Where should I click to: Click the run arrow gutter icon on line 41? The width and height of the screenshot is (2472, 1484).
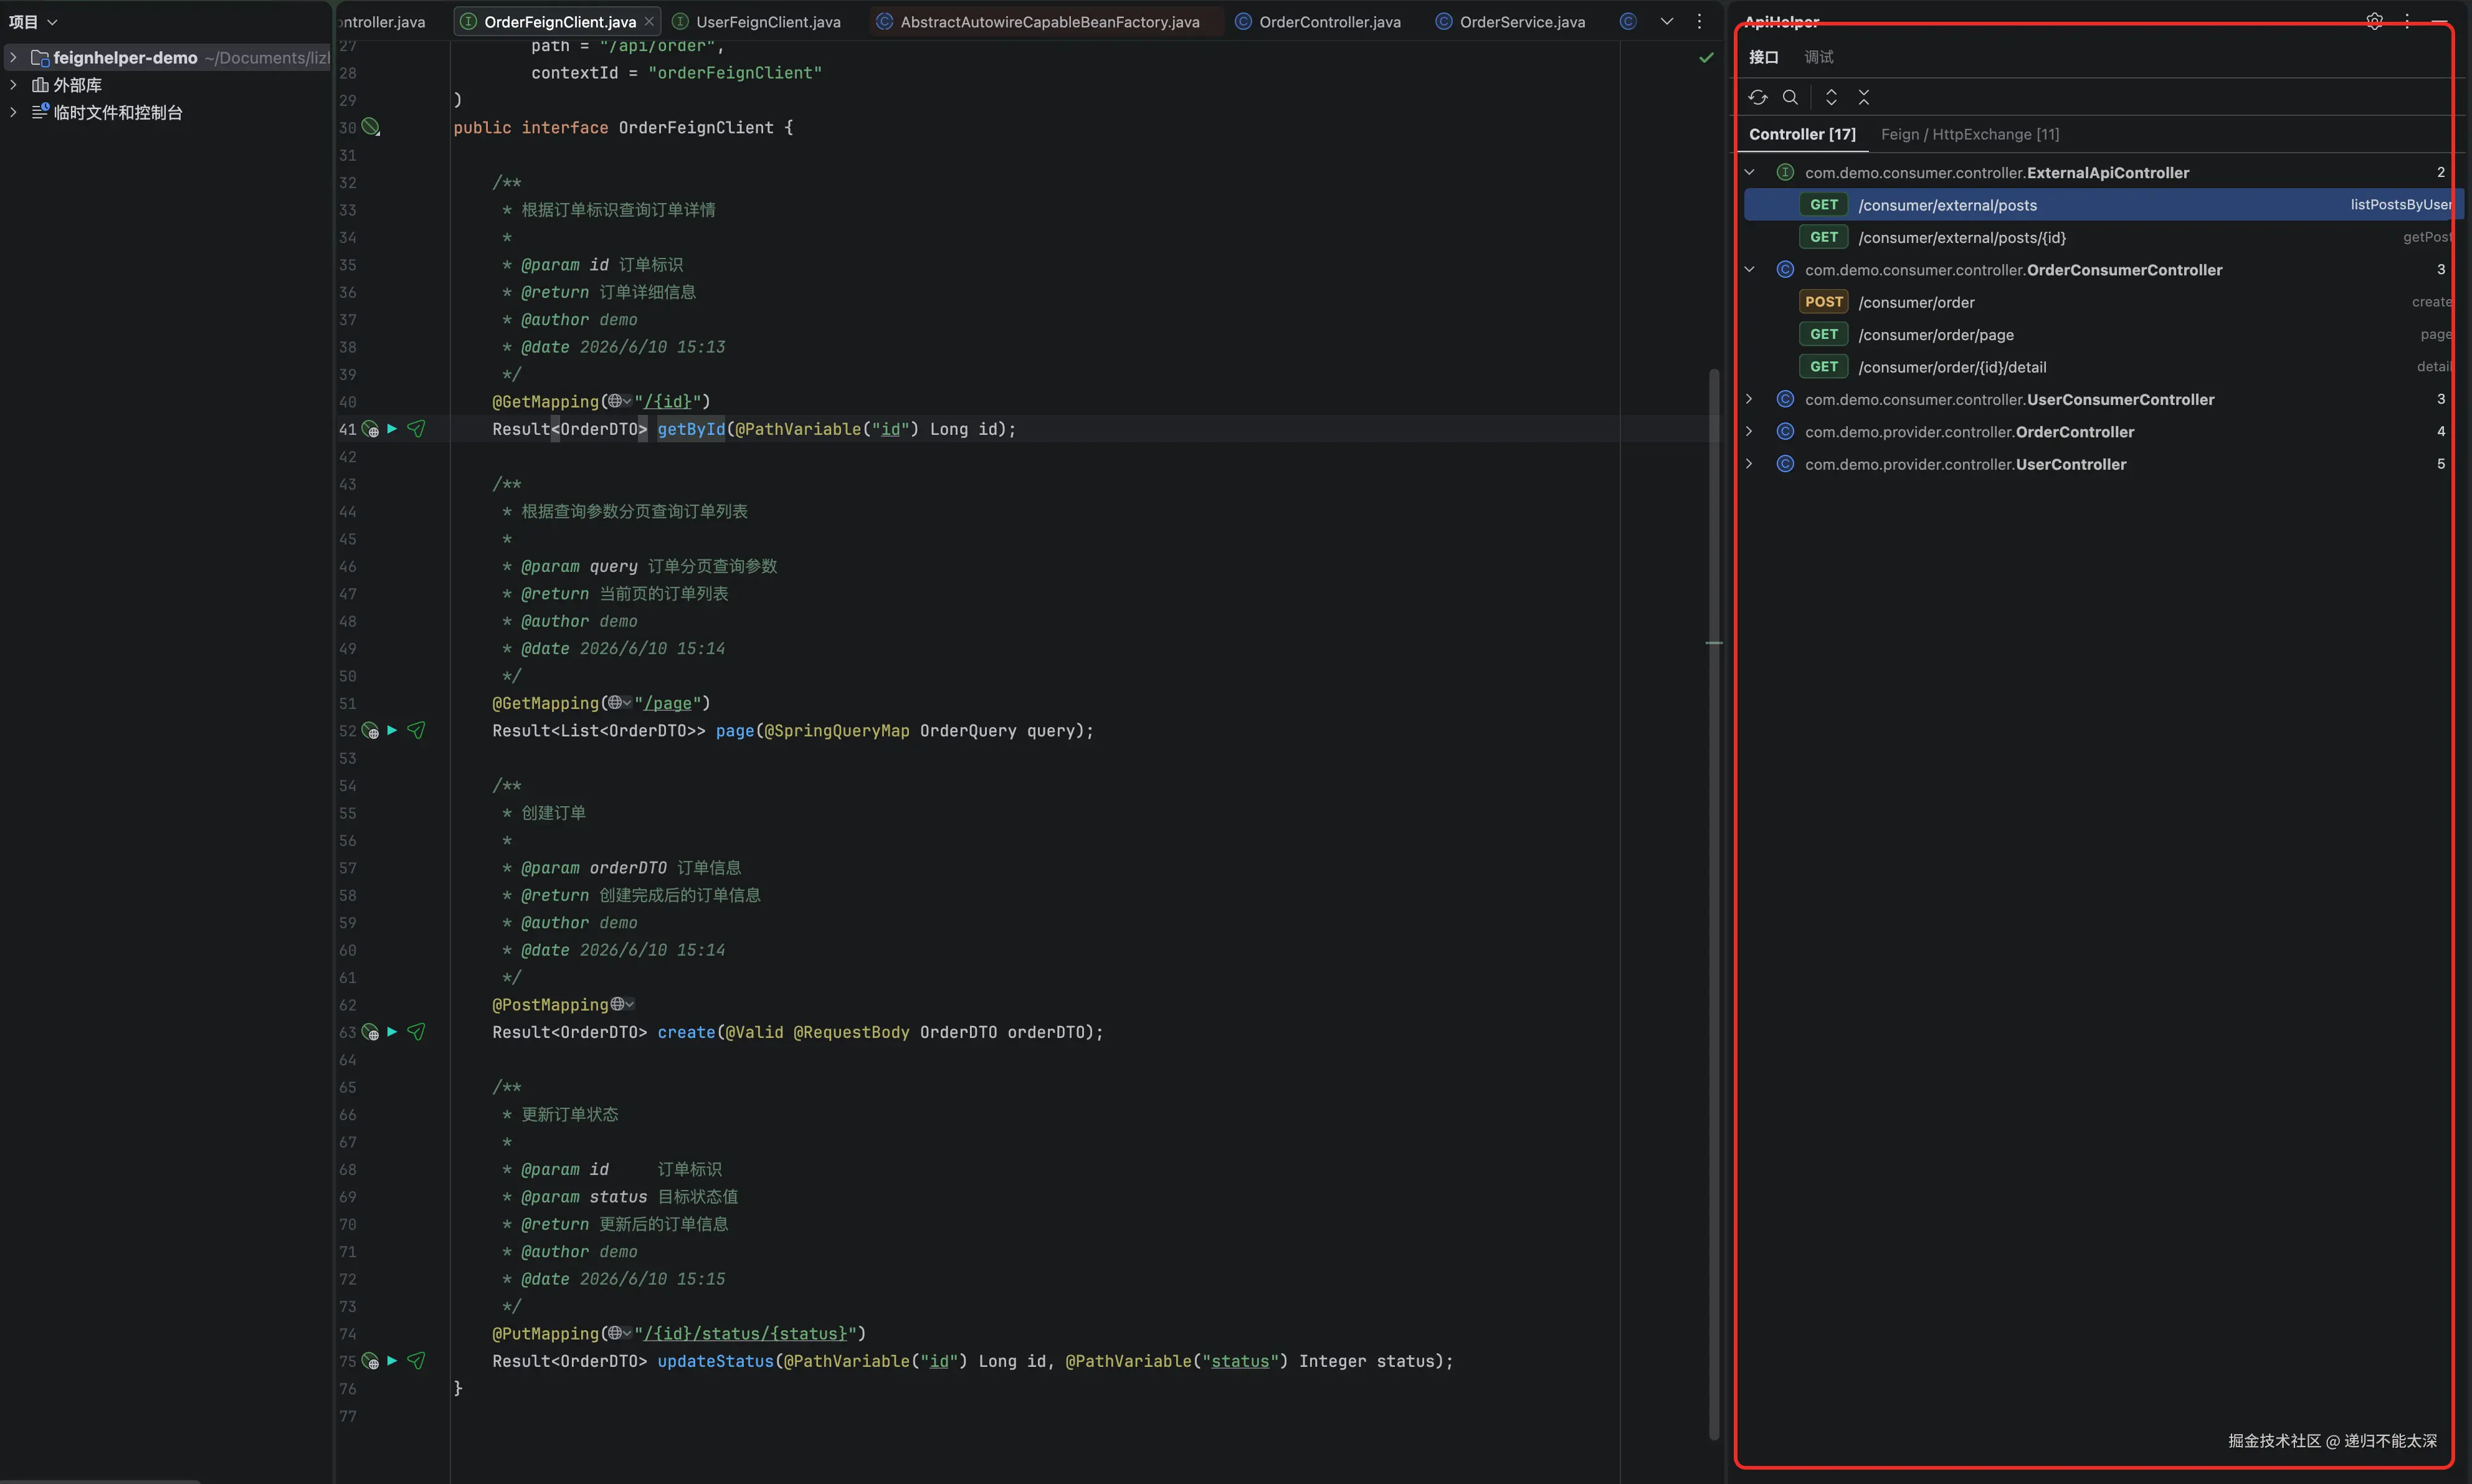click(392, 429)
